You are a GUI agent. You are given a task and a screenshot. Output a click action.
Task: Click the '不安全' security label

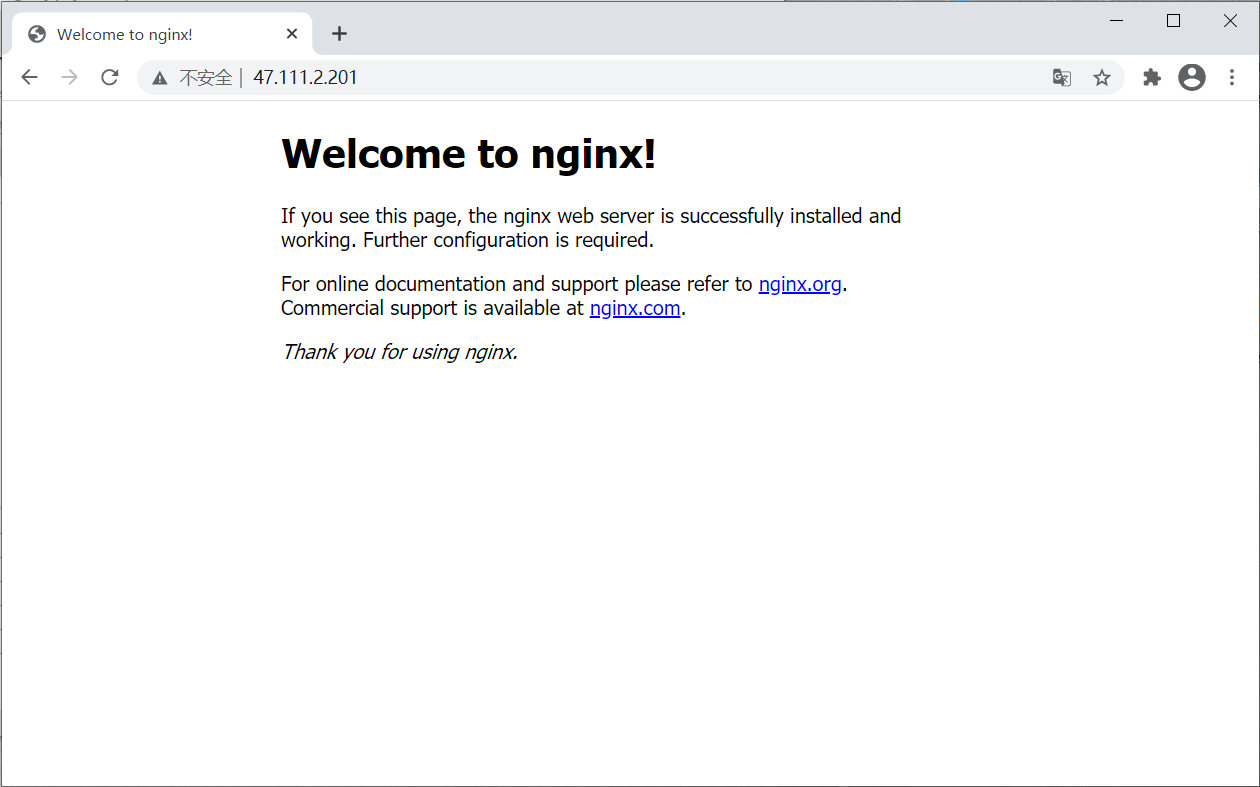pos(205,78)
